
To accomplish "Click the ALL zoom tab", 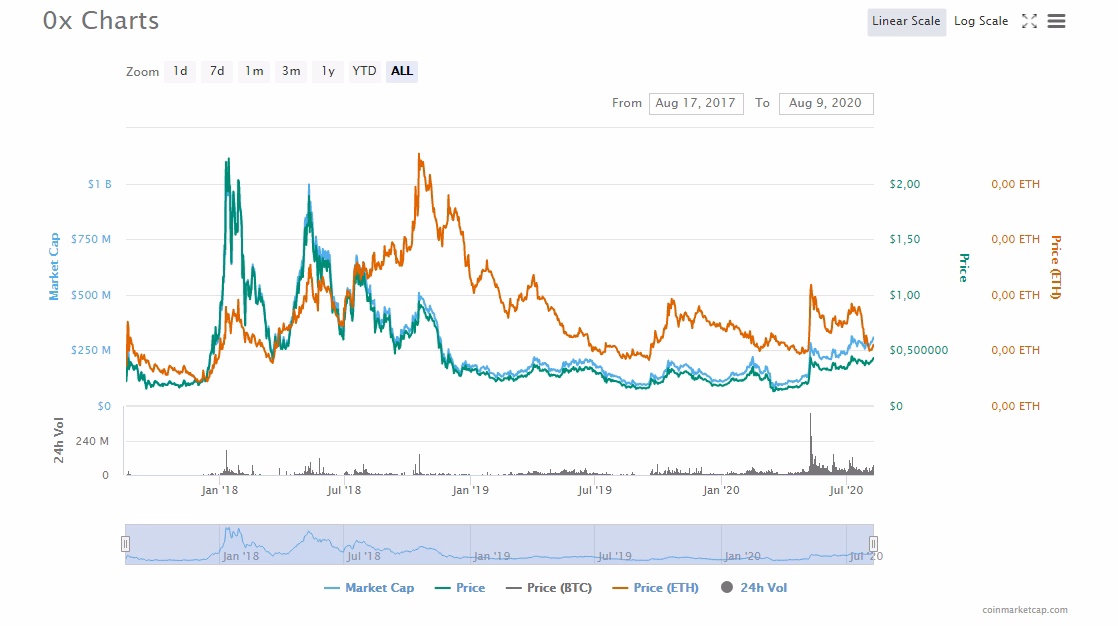I will [x=401, y=71].
